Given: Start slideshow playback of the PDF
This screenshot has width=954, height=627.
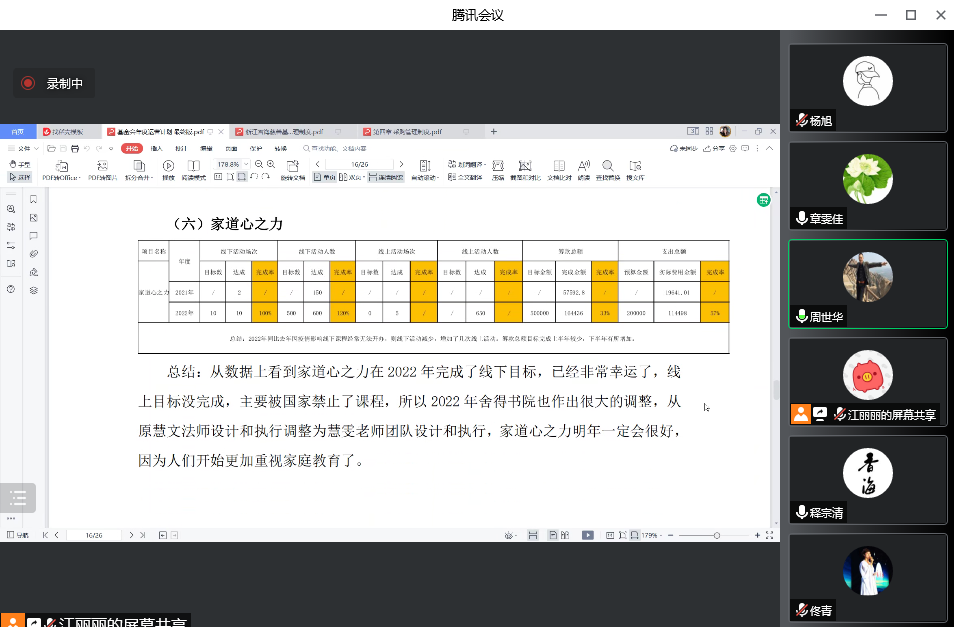Looking at the screenshot, I should tap(169, 170).
